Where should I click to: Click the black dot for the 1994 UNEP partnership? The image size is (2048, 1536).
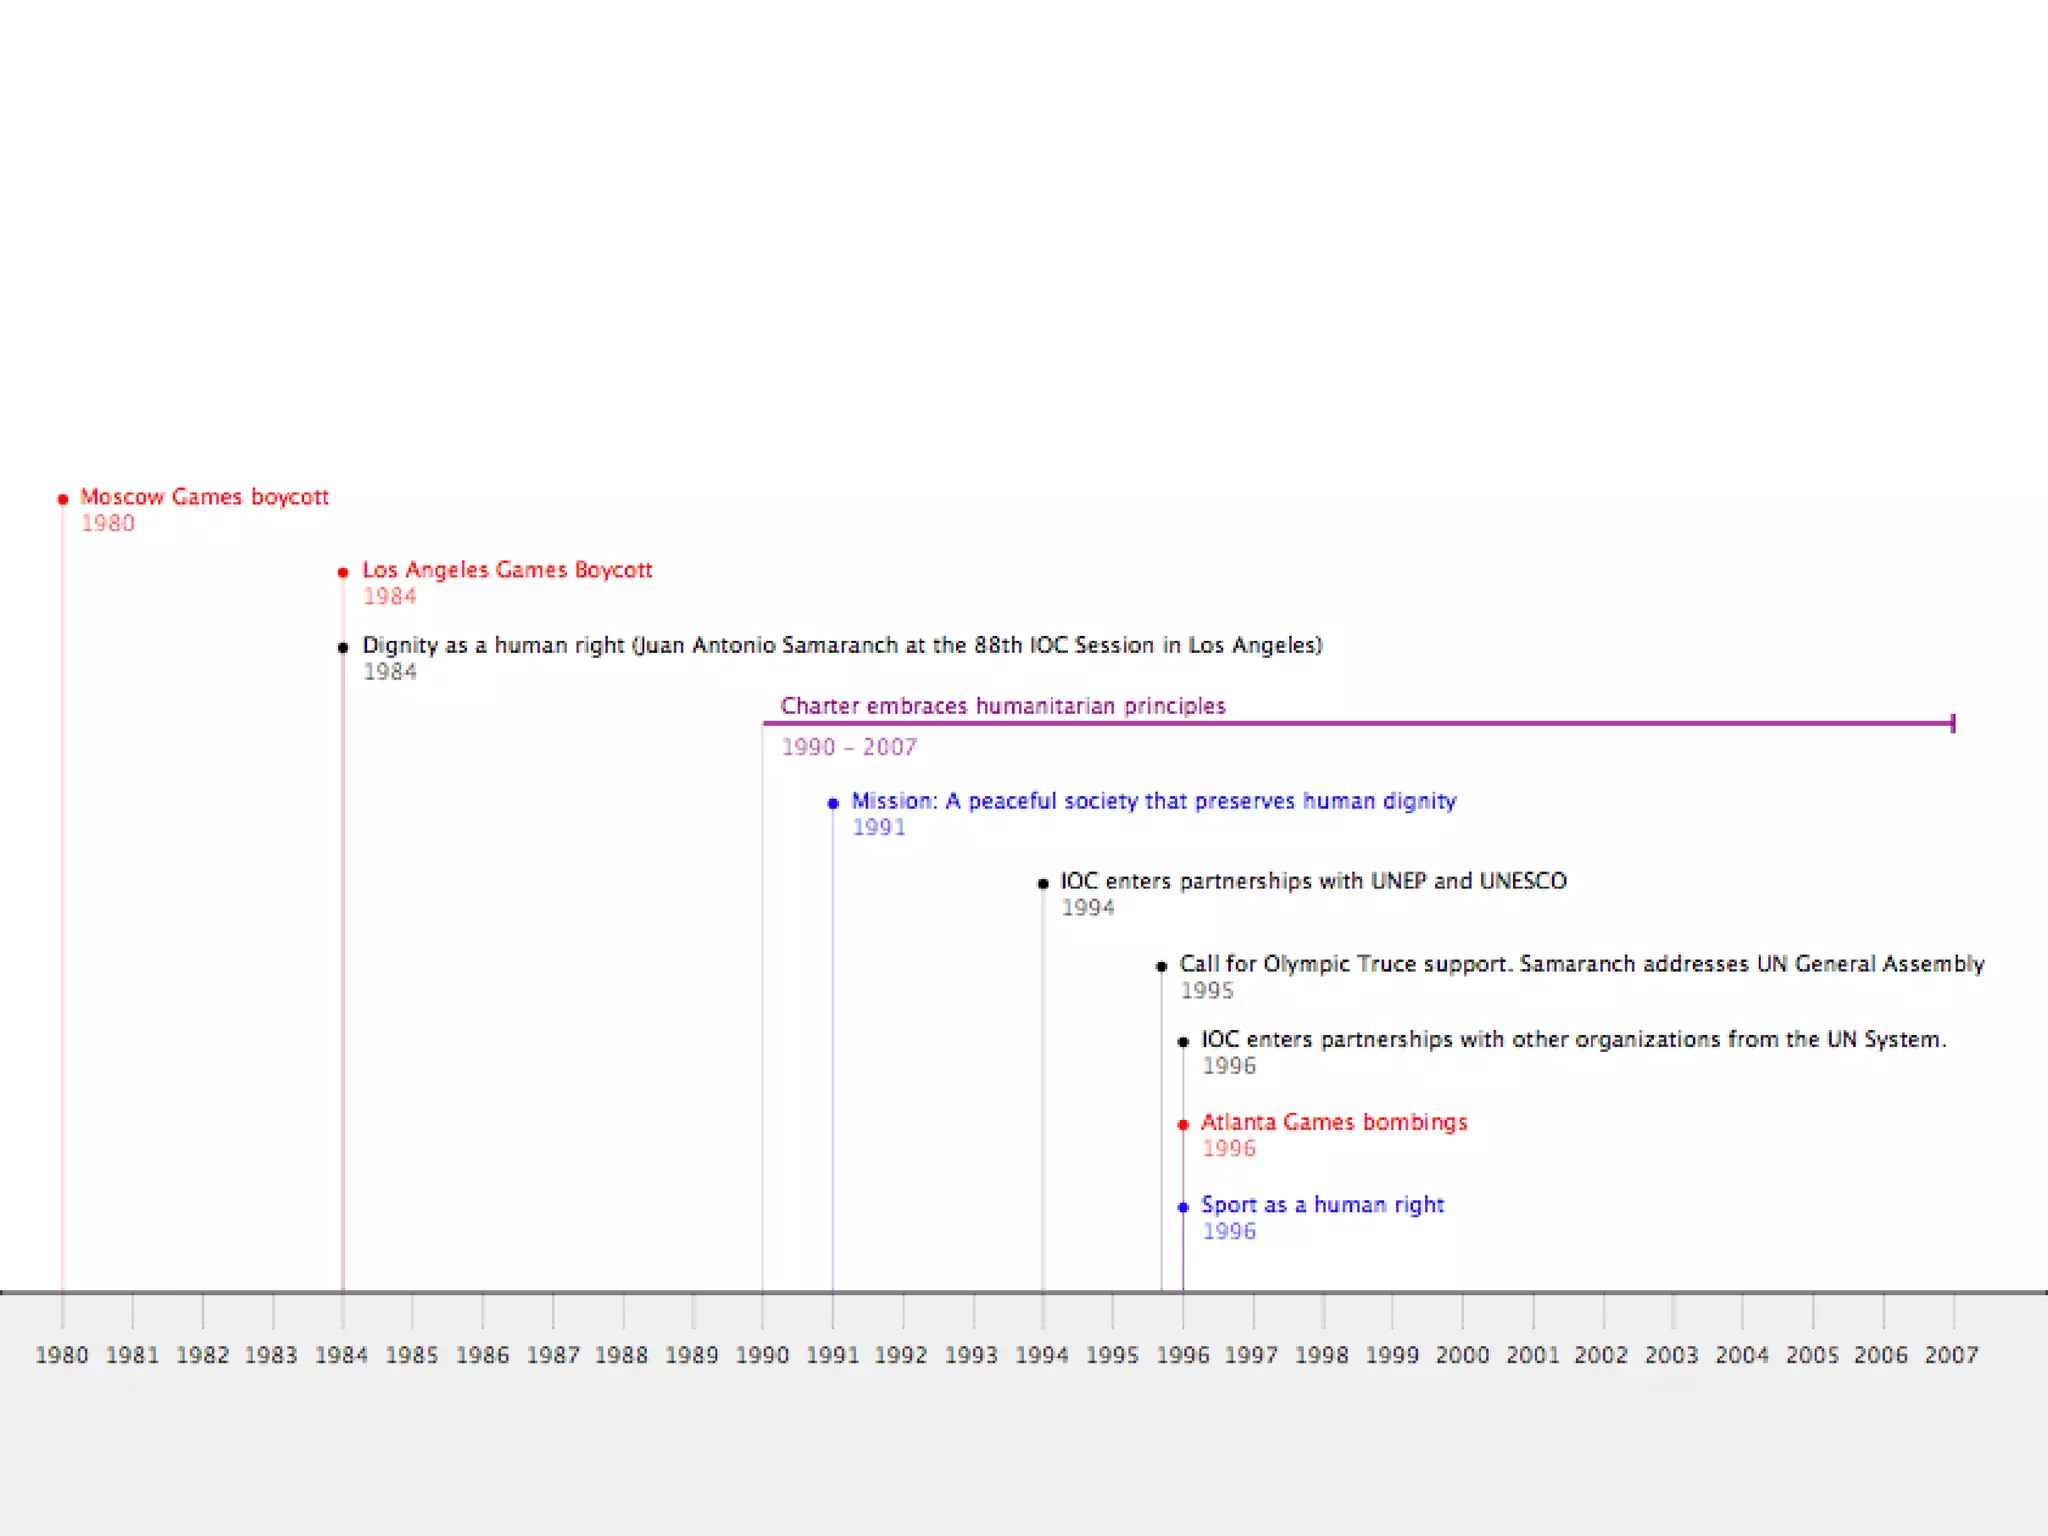1043,883
